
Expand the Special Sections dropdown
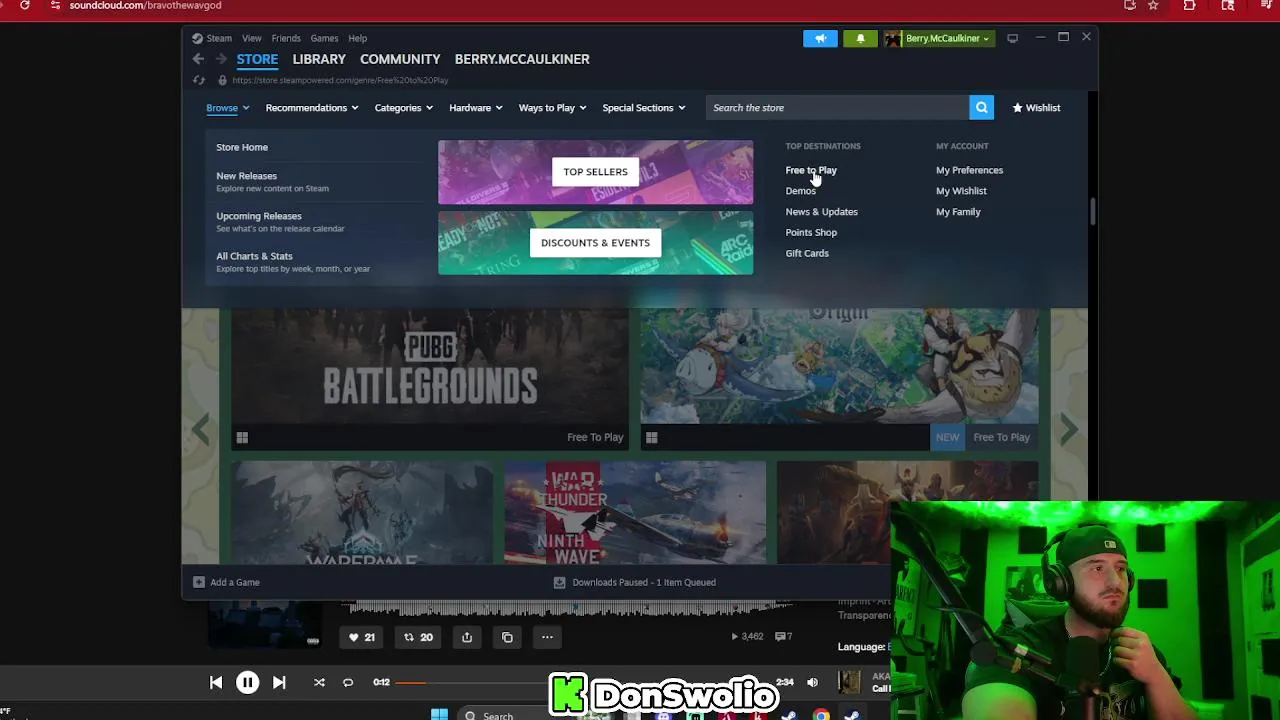[x=644, y=108]
